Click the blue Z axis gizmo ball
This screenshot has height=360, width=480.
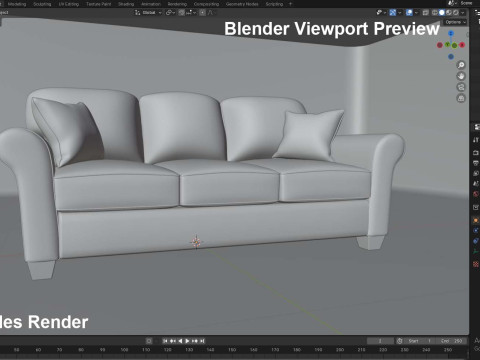point(451,33)
